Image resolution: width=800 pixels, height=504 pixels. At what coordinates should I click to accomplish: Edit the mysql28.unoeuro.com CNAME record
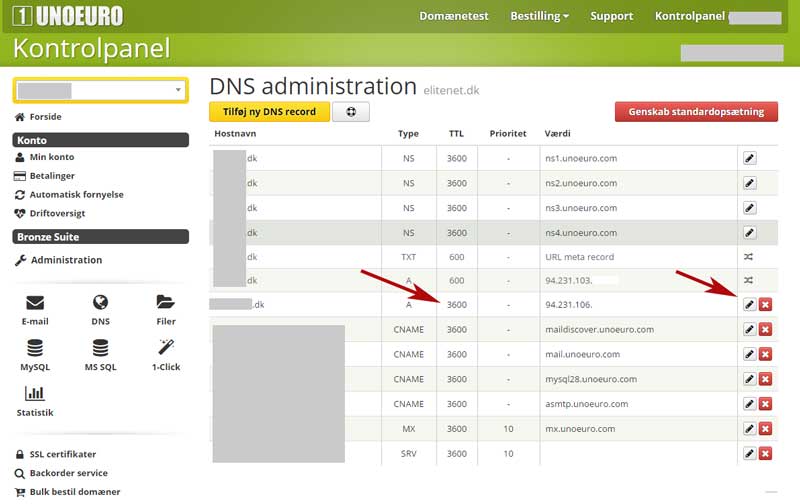[x=749, y=379]
